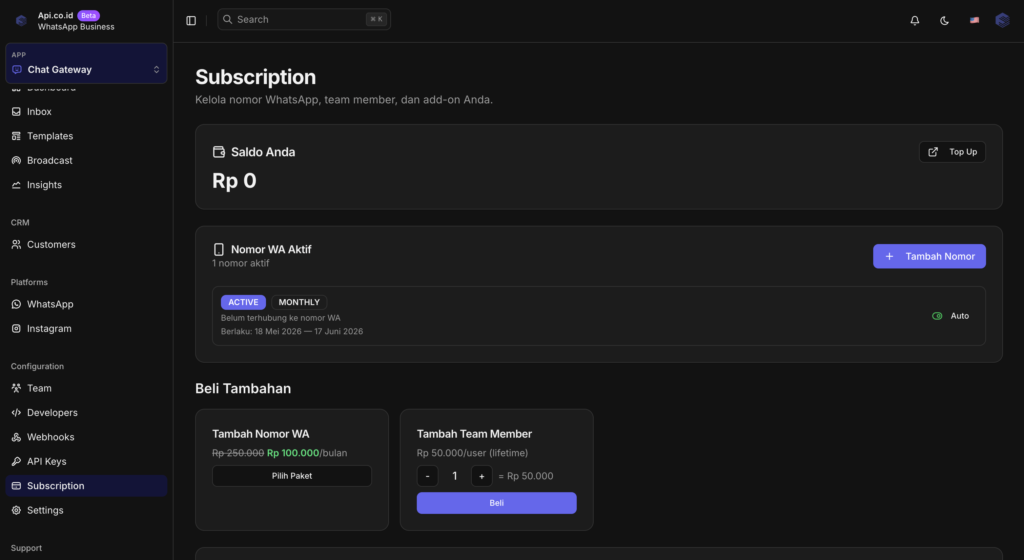Viewport: 1024px width, 560px height.
Task: View Insights in the sidebar
Action: (x=86, y=185)
